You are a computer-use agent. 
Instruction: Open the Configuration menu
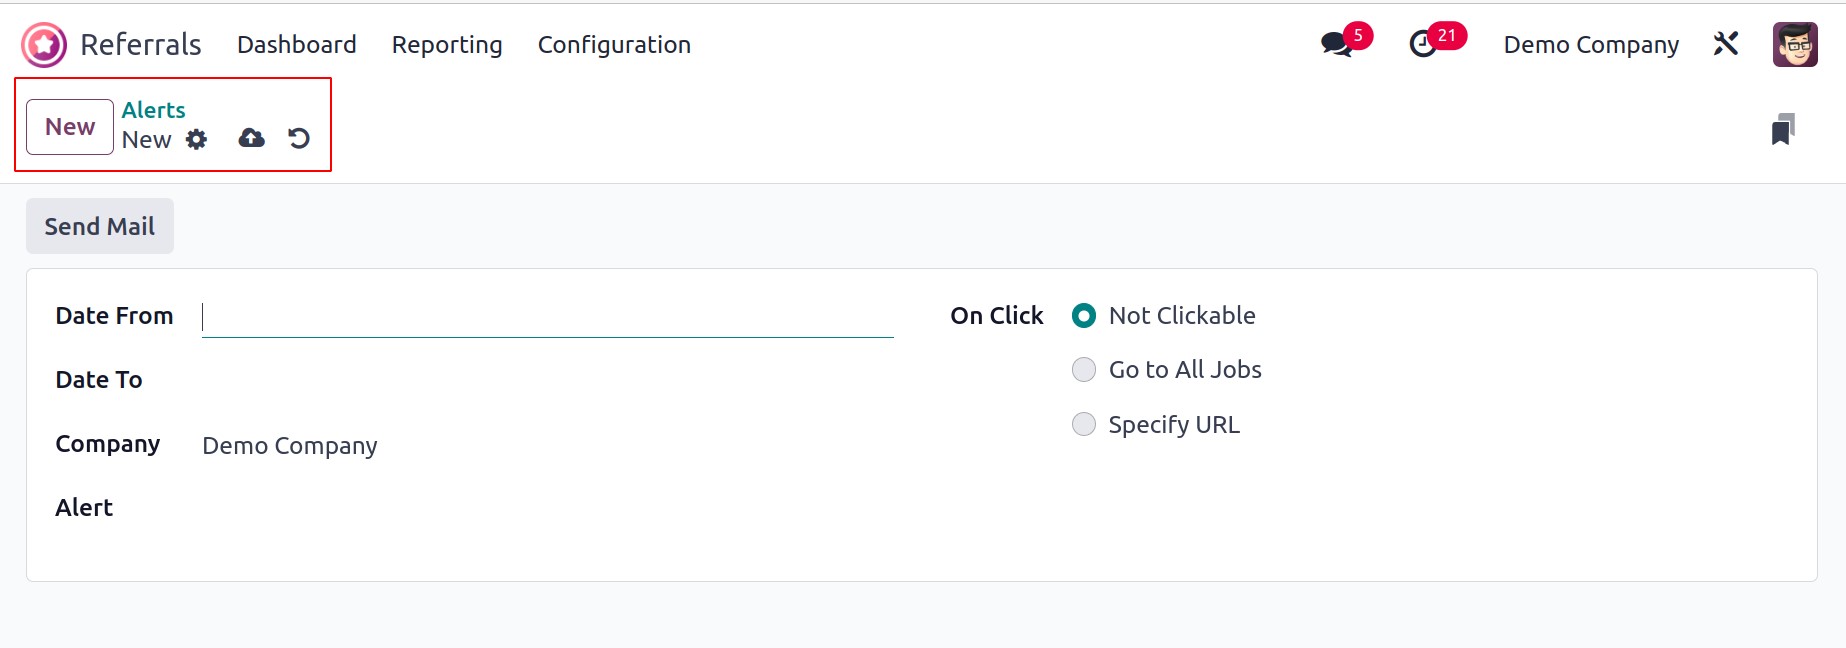614,45
